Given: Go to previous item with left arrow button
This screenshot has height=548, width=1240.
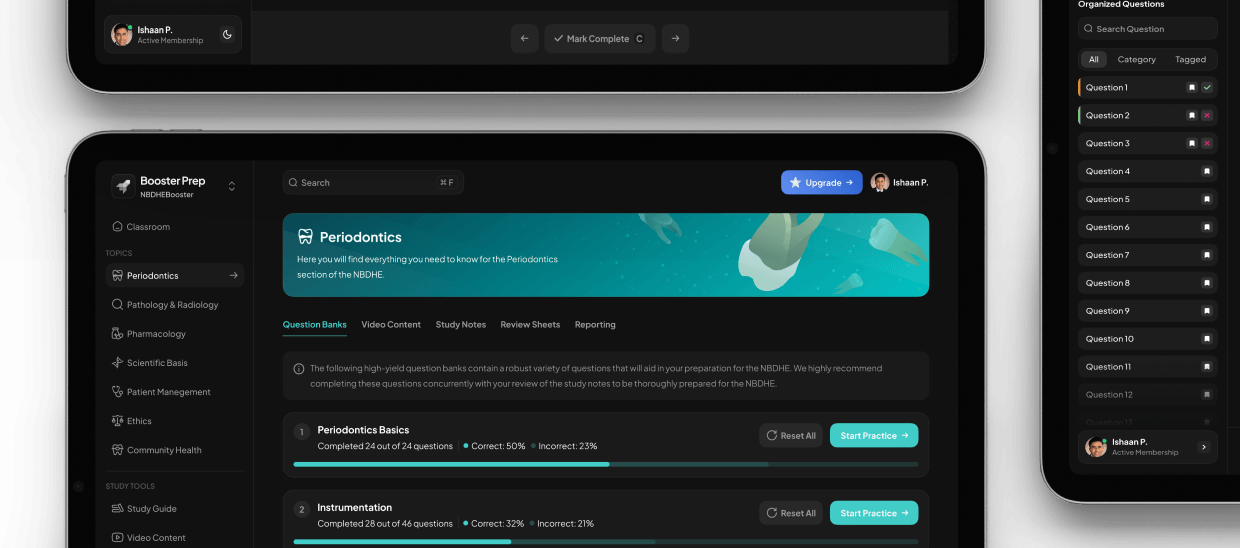Looking at the screenshot, I should pyautogui.click(x=524, y=39).
